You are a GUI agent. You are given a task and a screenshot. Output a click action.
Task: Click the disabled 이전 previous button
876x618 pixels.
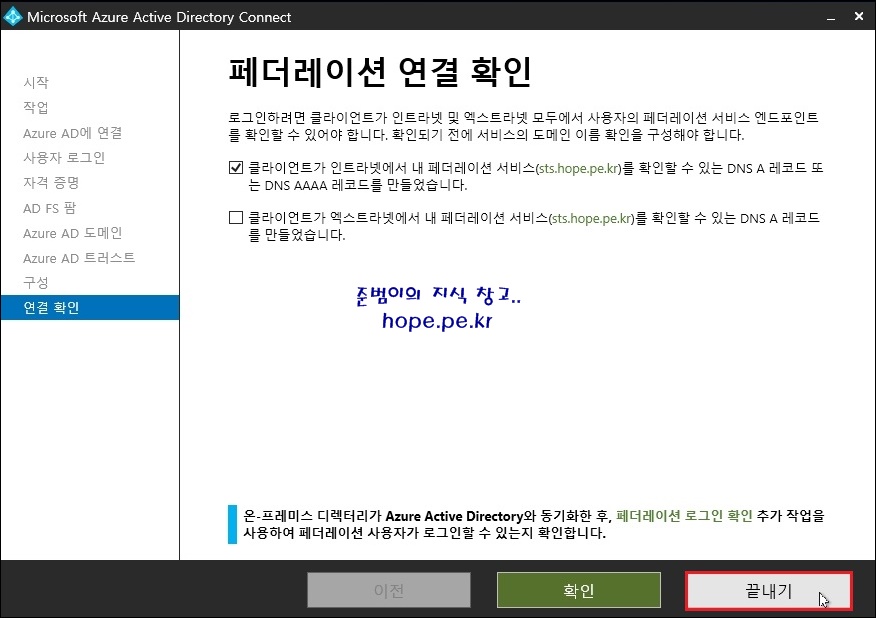click(389, 590)
